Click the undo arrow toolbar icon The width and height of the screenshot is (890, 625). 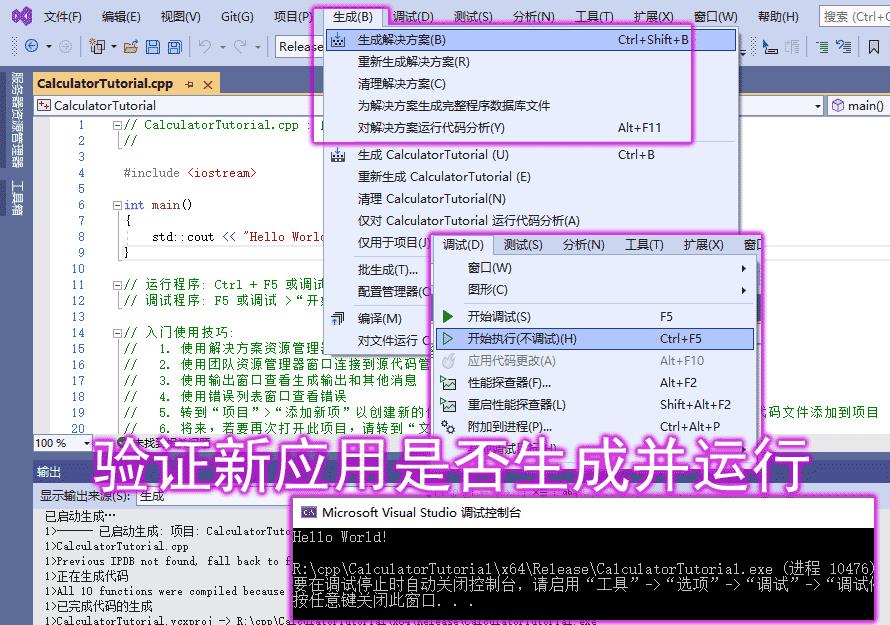[x=206, y=46]
